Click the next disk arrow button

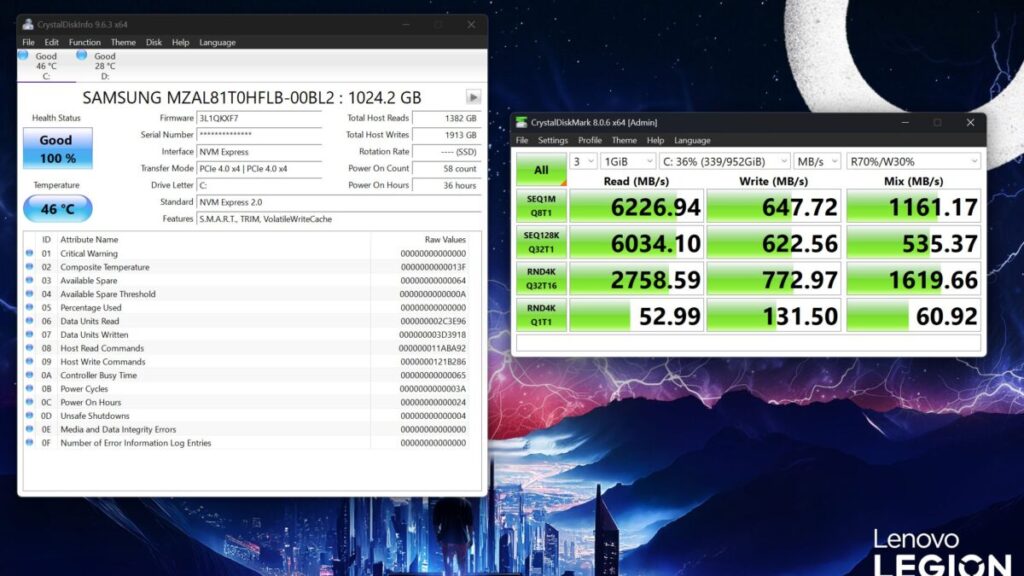[473, 97]
